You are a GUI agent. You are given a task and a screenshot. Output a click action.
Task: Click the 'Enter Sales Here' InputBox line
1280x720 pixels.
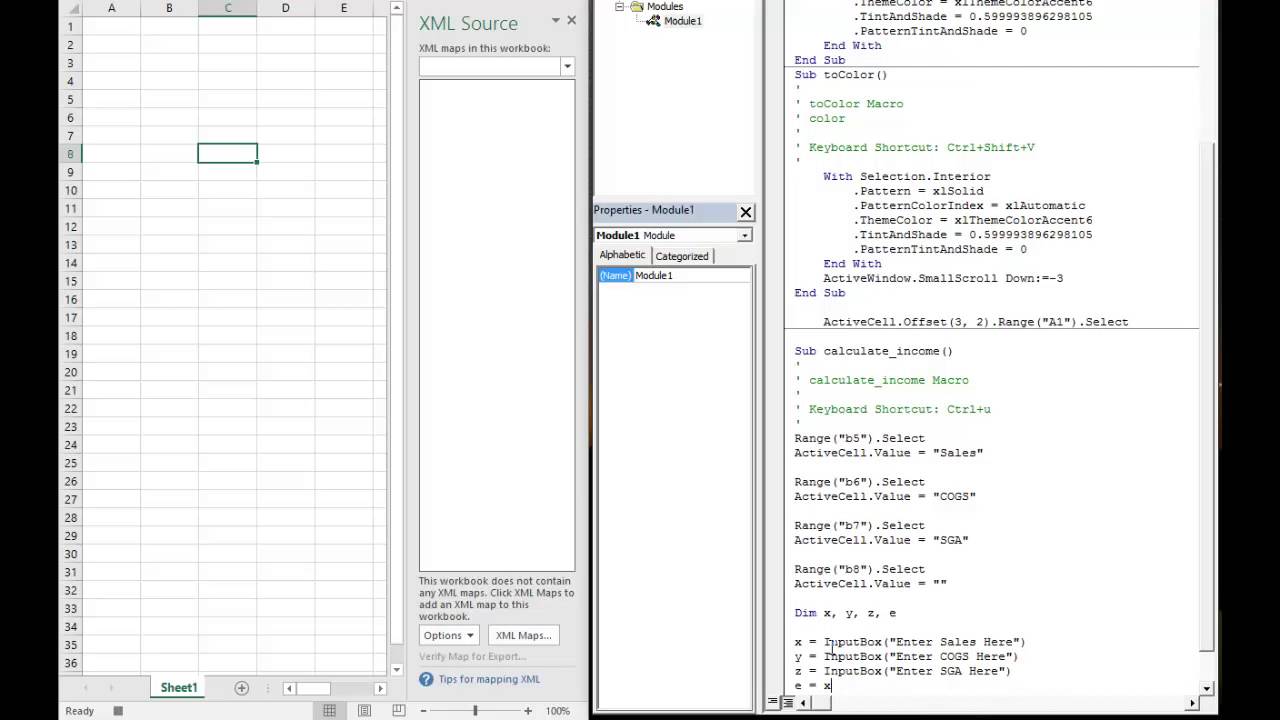point(909,642)
